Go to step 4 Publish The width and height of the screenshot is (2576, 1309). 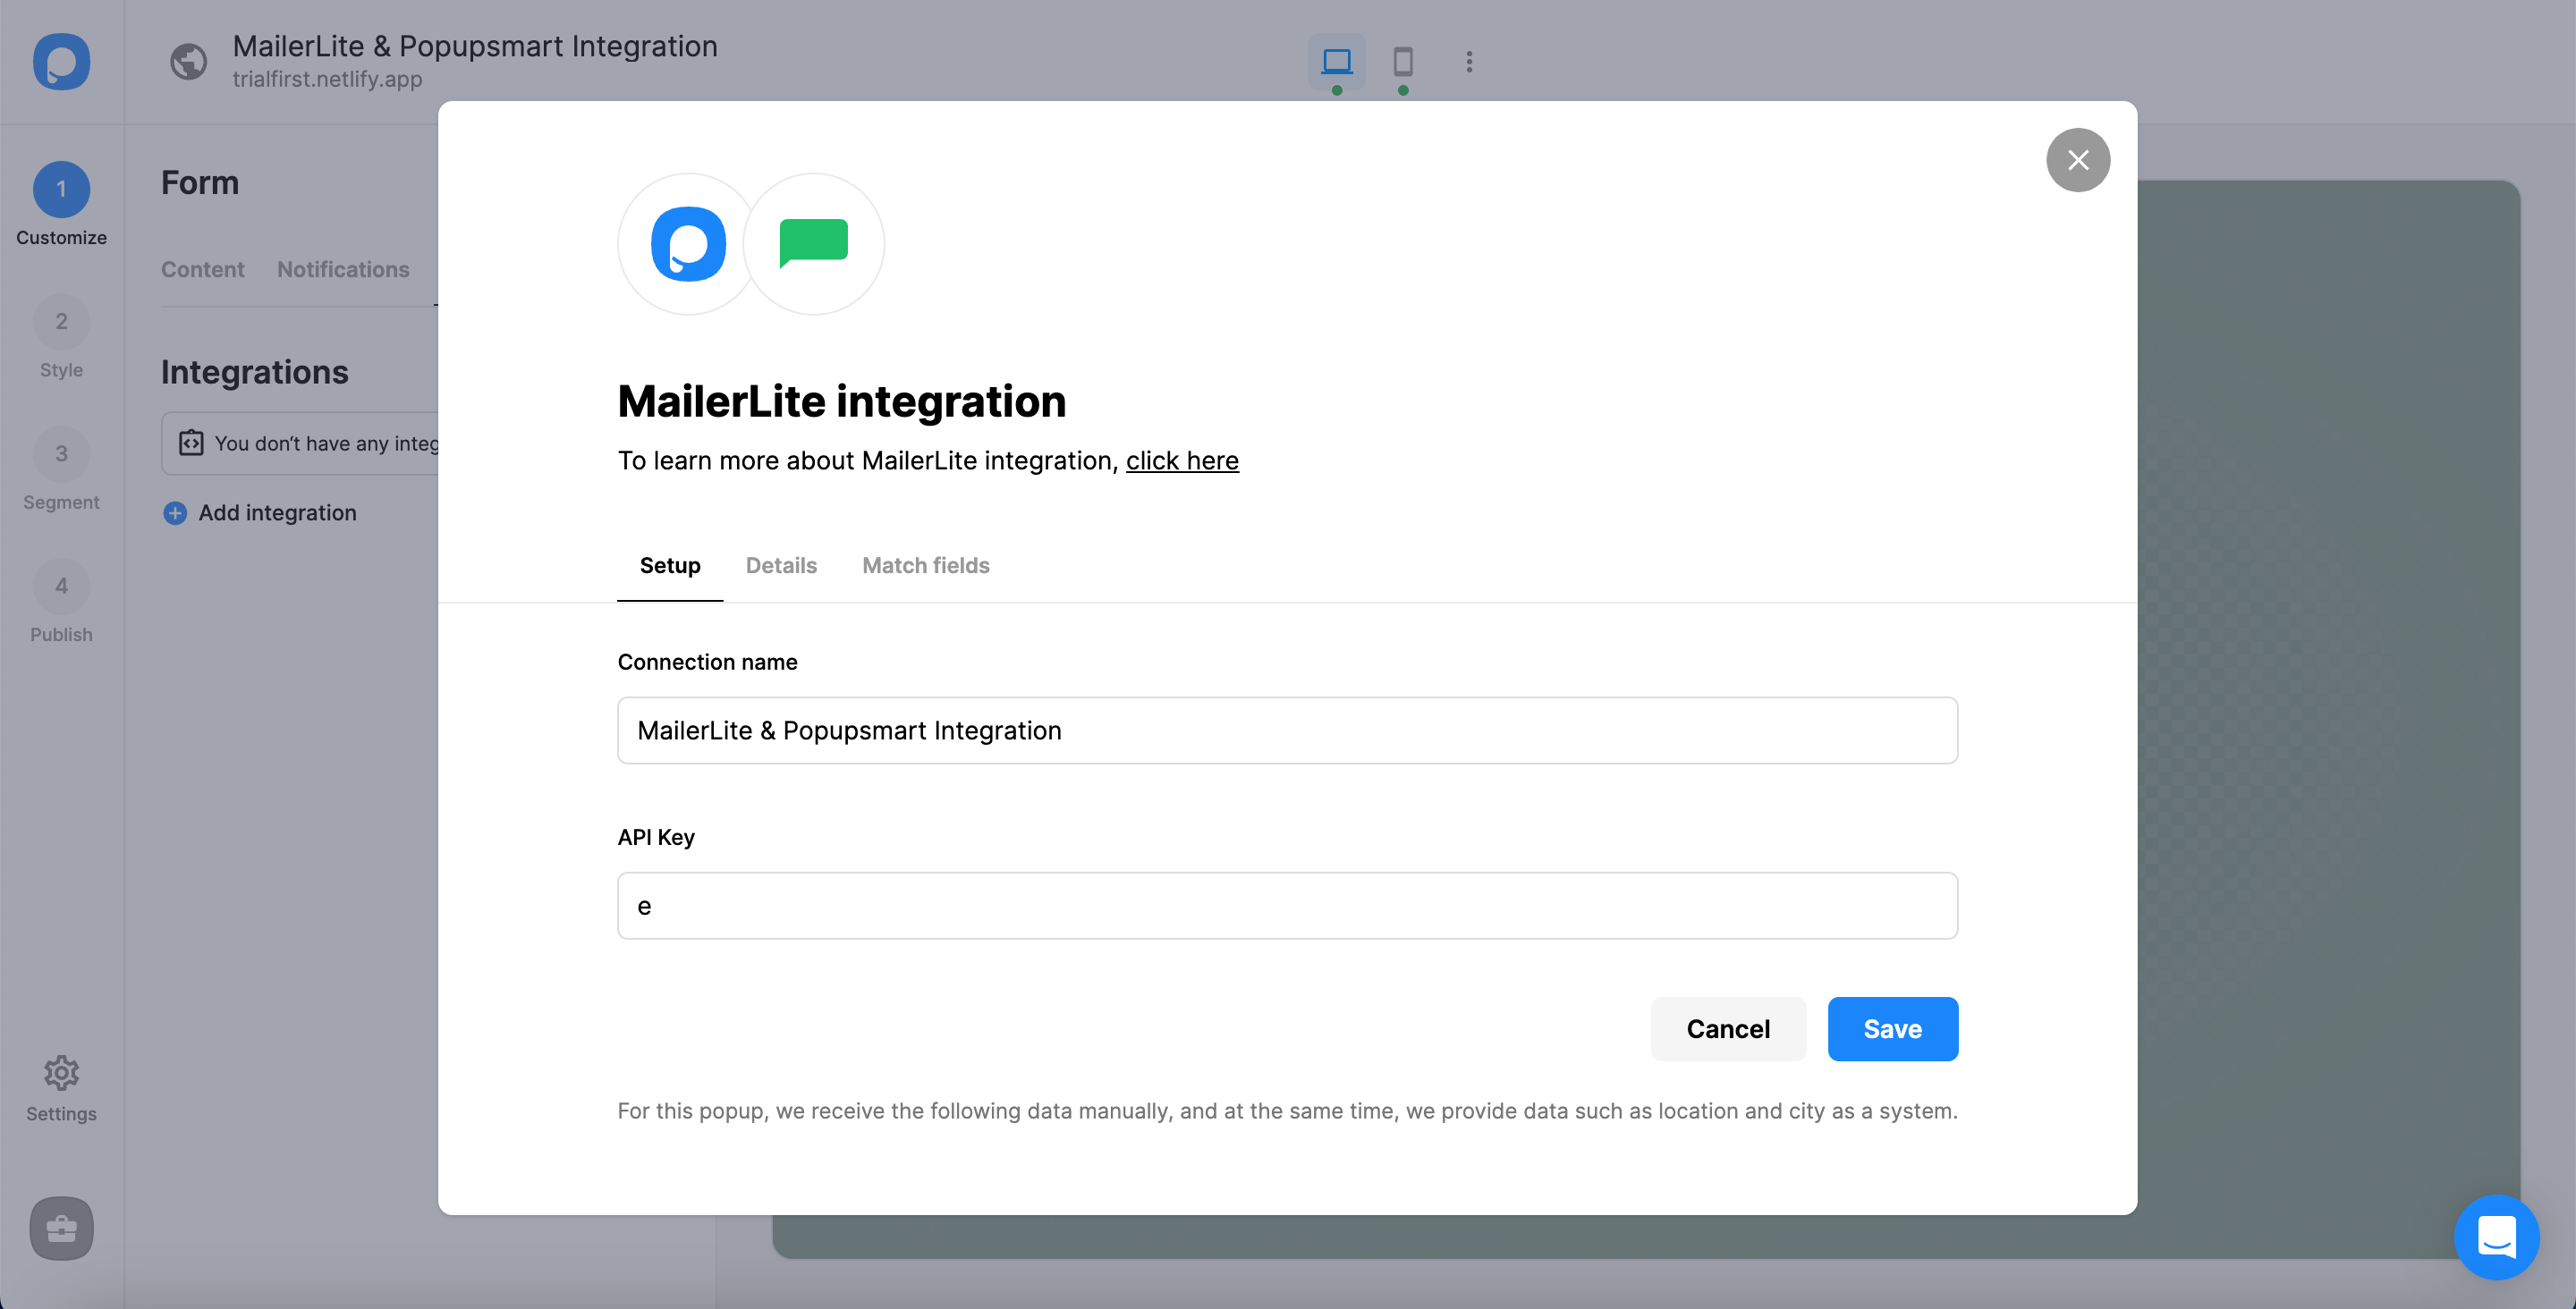(61, 602)
